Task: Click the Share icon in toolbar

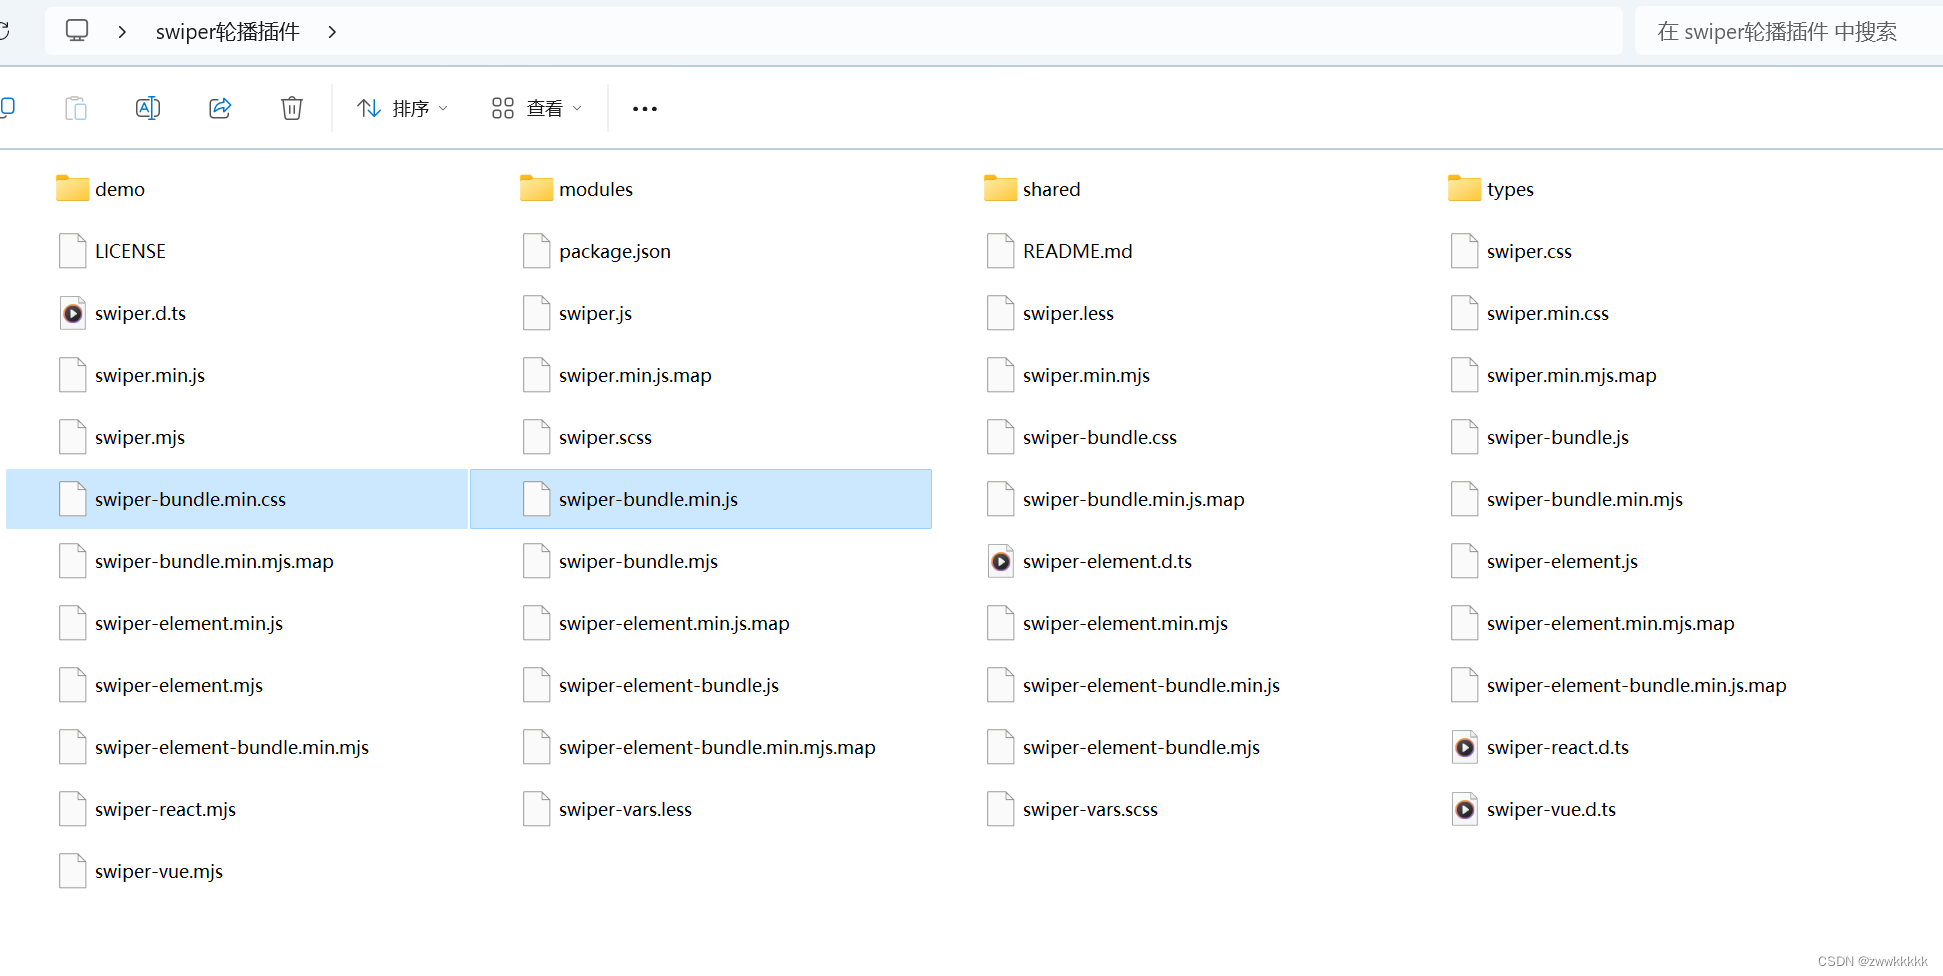Action: (x=220, y=108)
